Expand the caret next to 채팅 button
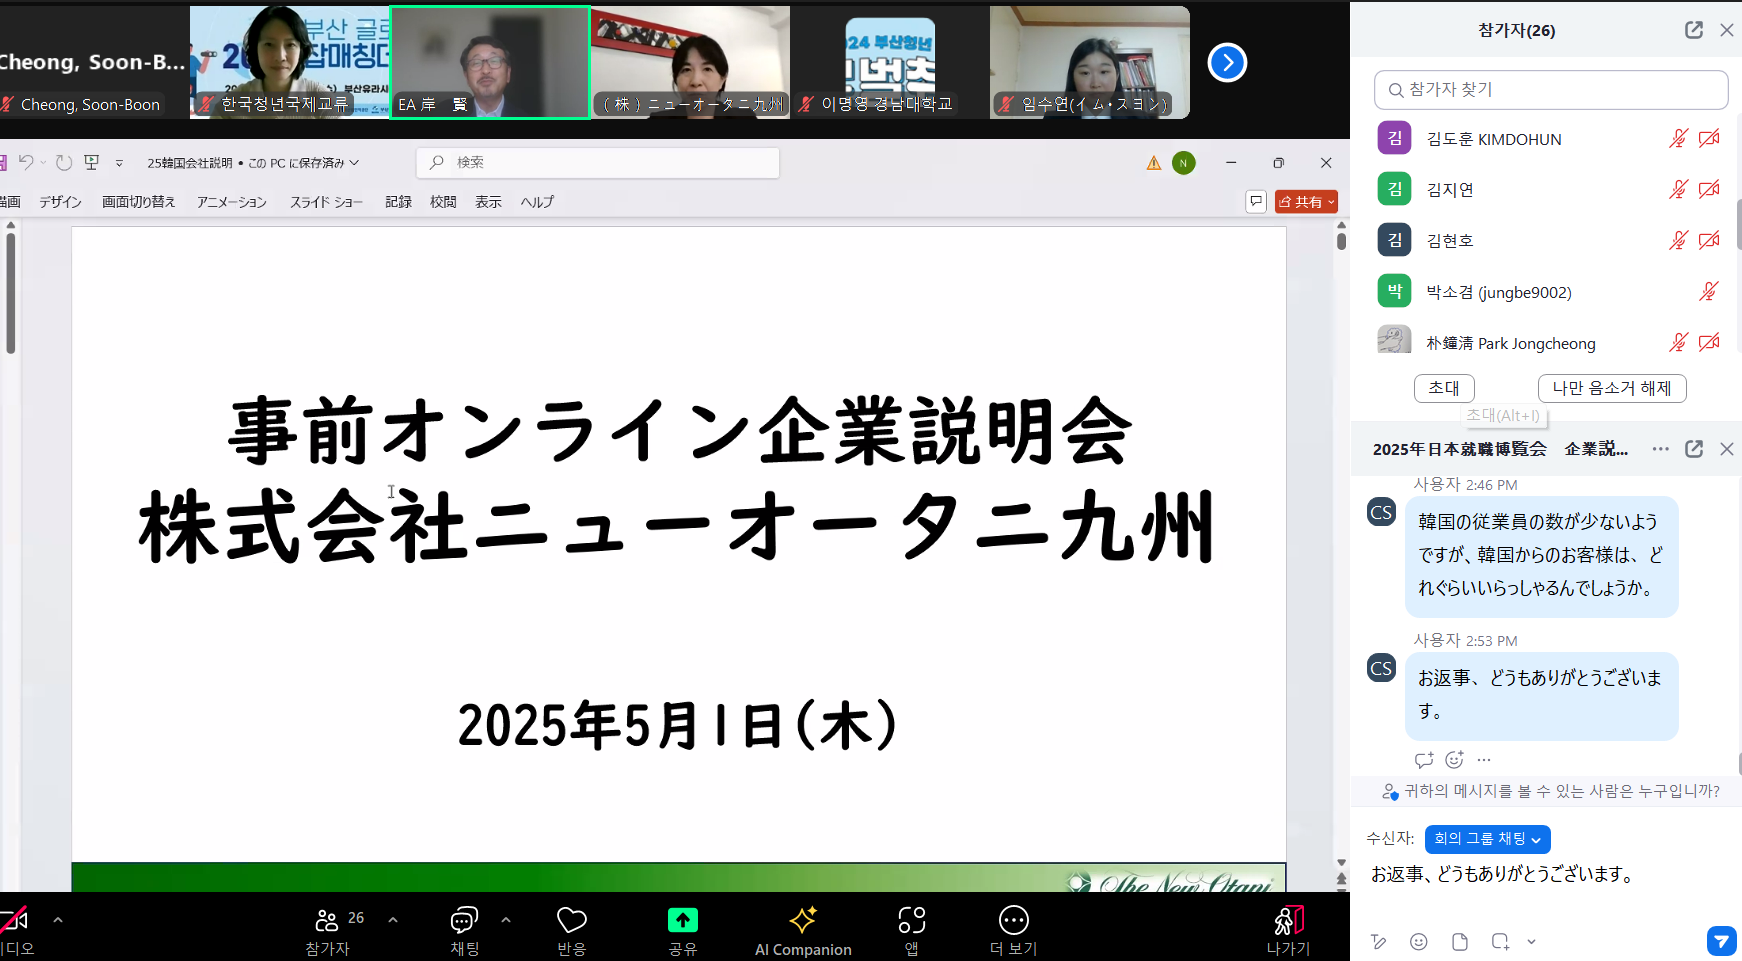Screen dimensions: 1742x961 click(506, 920)
